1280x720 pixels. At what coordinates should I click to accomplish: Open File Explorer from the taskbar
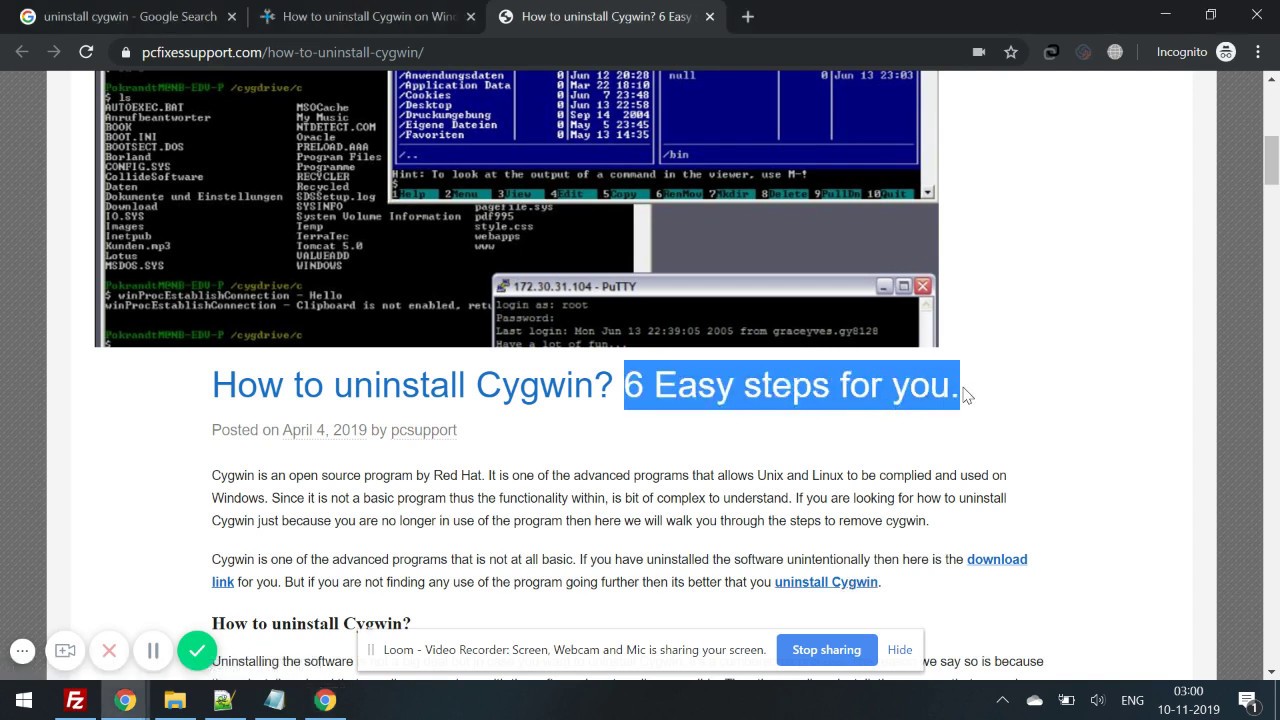(175, 700)
